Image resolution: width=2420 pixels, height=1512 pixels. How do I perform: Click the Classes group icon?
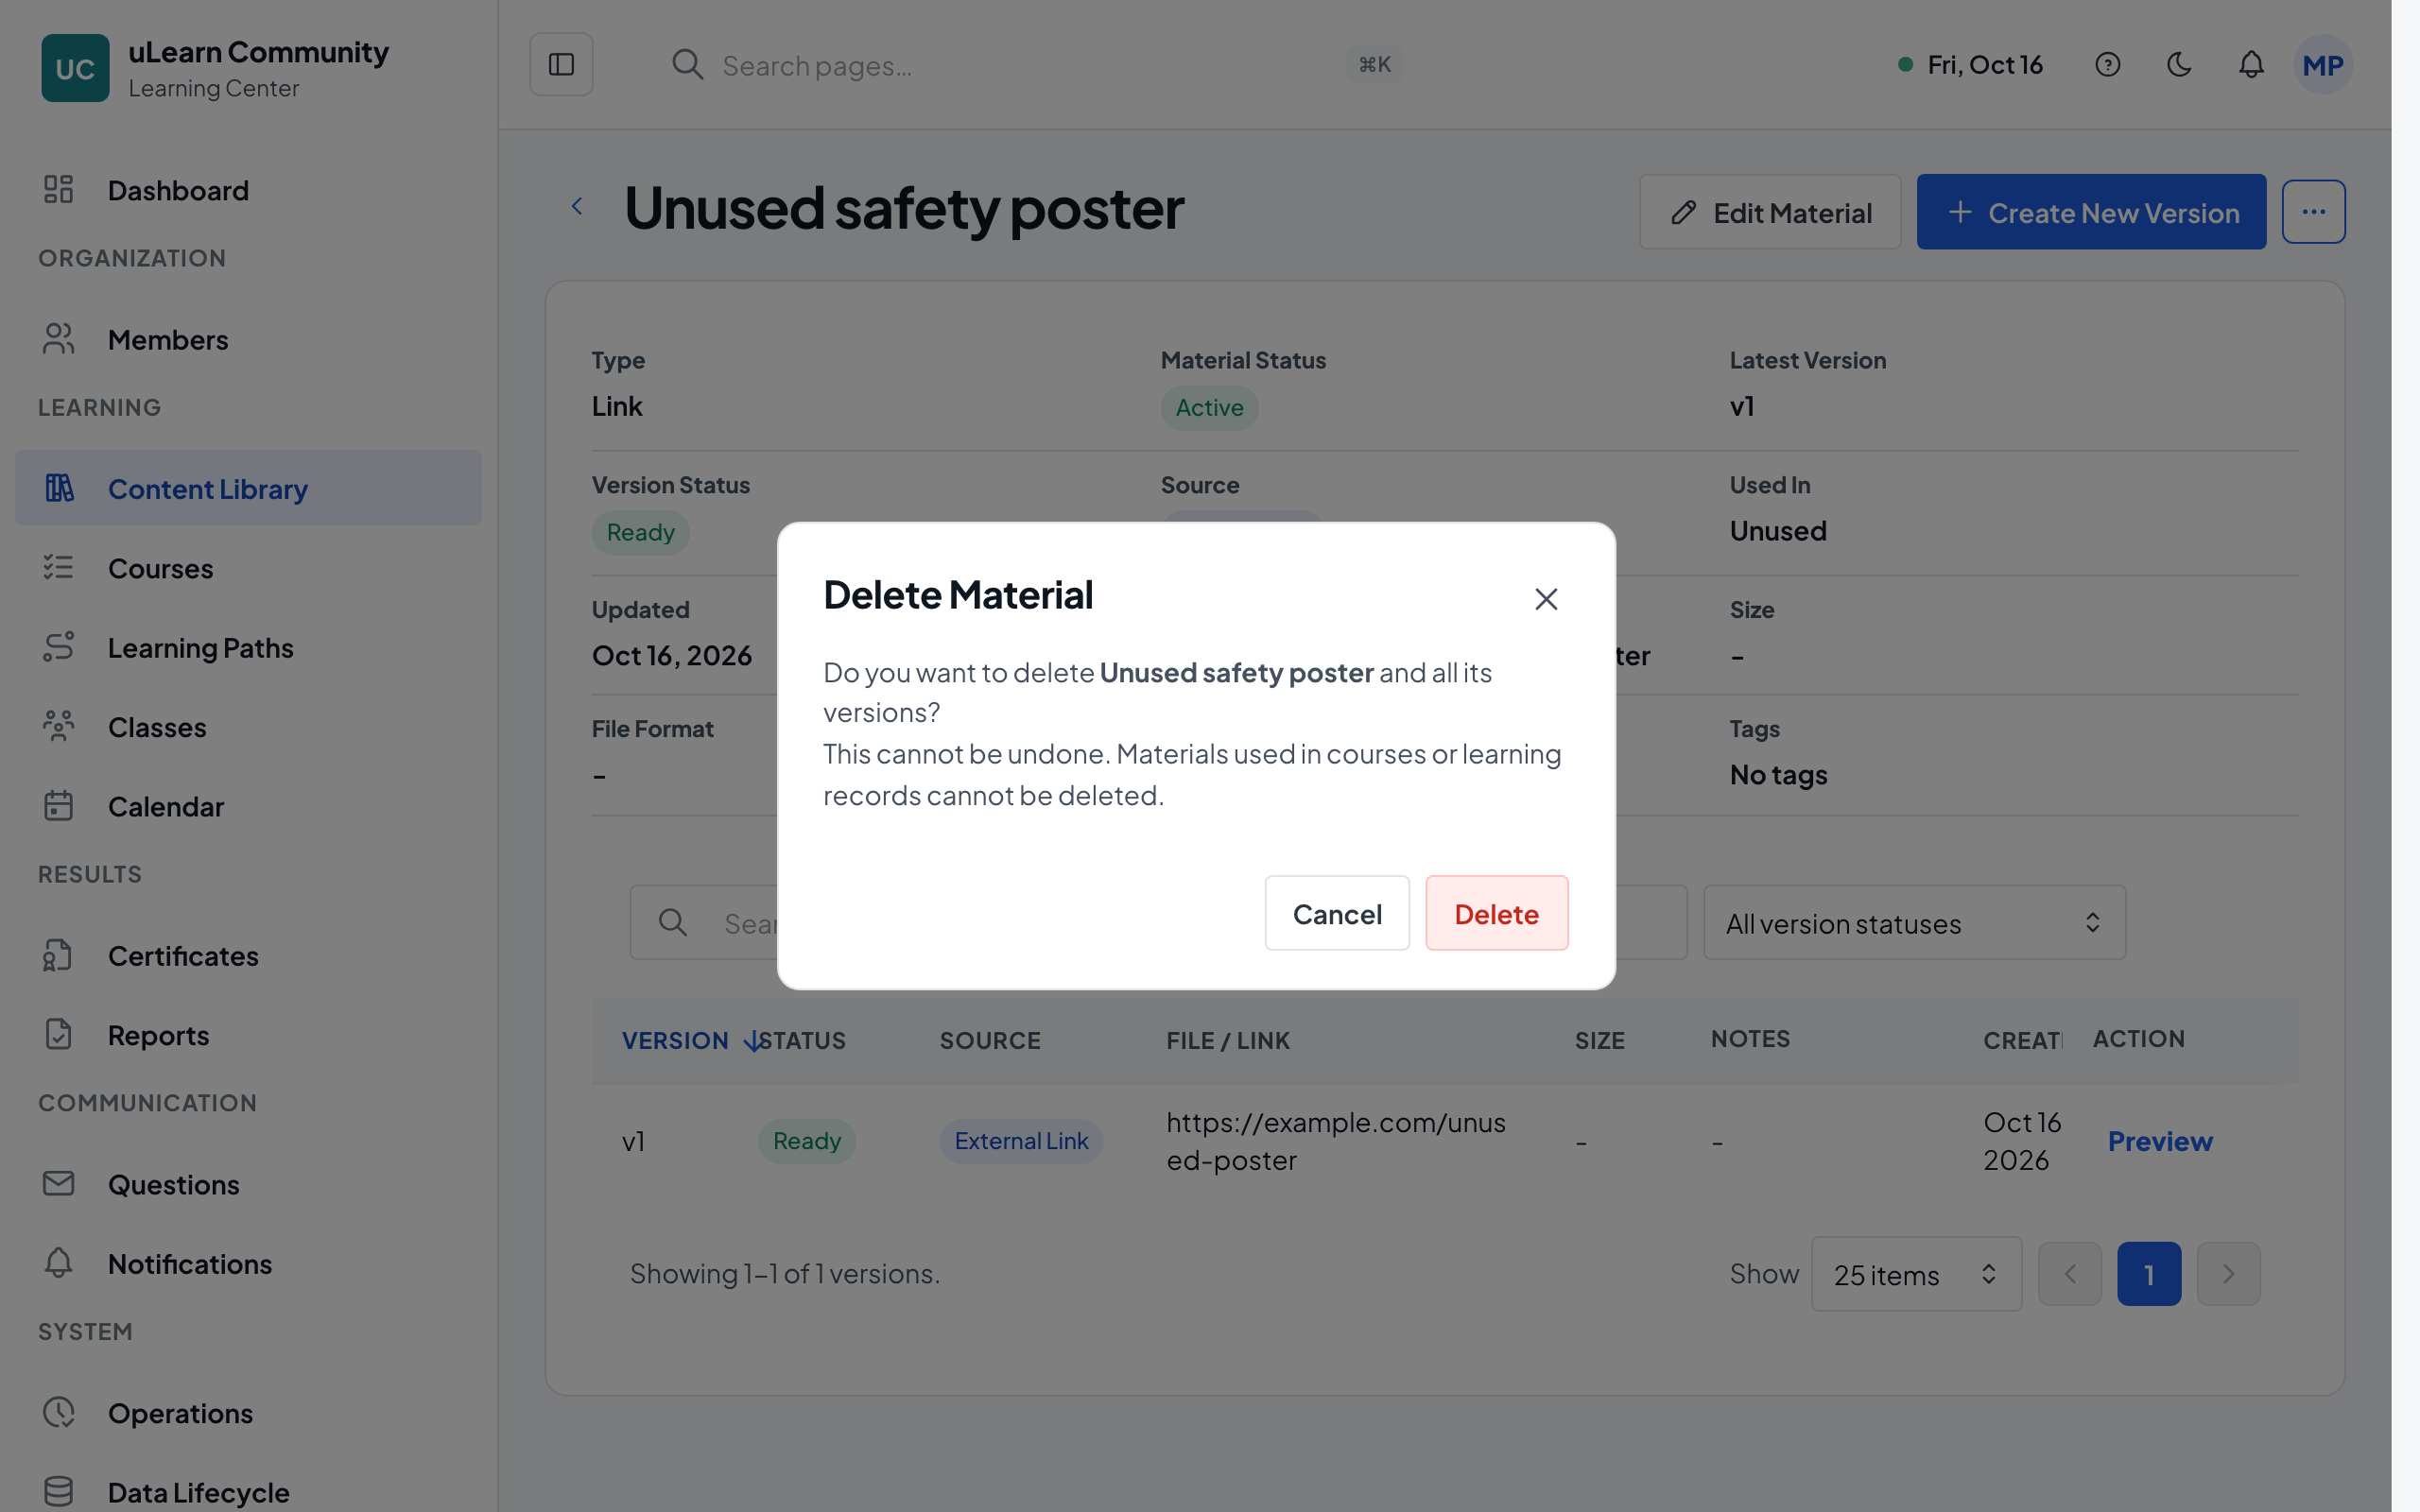58,726
